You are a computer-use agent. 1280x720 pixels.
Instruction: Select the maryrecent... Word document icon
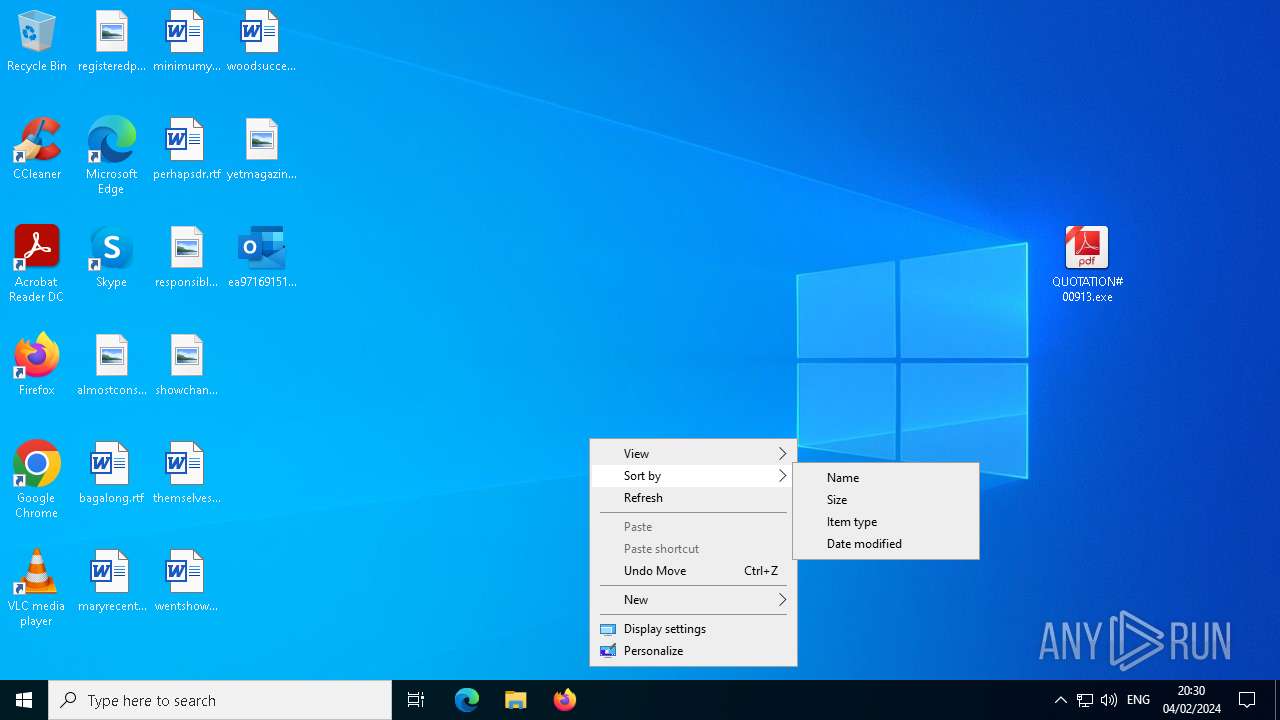click(x=112, y=582)
